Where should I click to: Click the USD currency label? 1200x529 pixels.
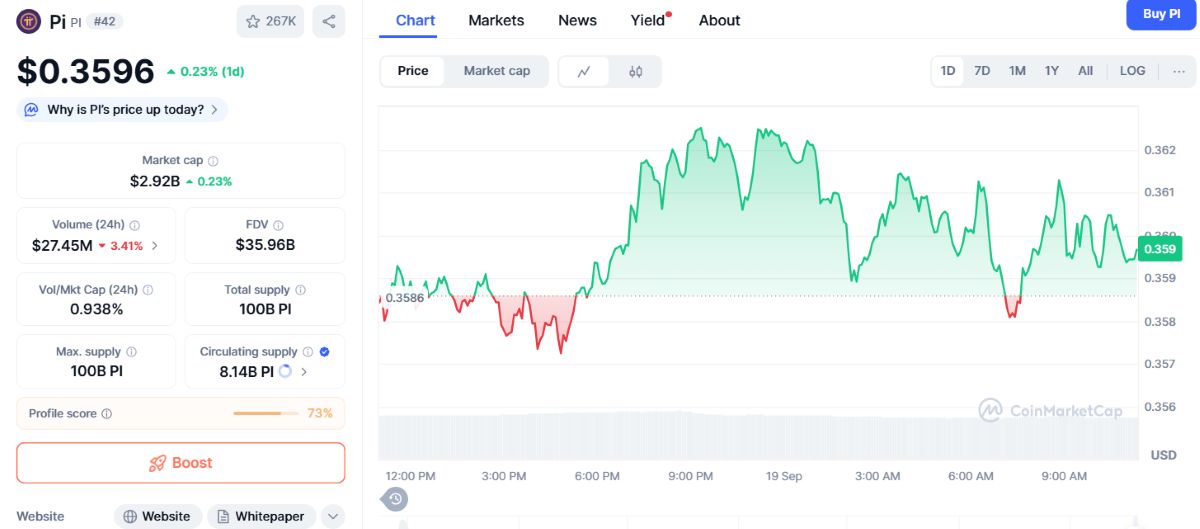pos(1164,455)
